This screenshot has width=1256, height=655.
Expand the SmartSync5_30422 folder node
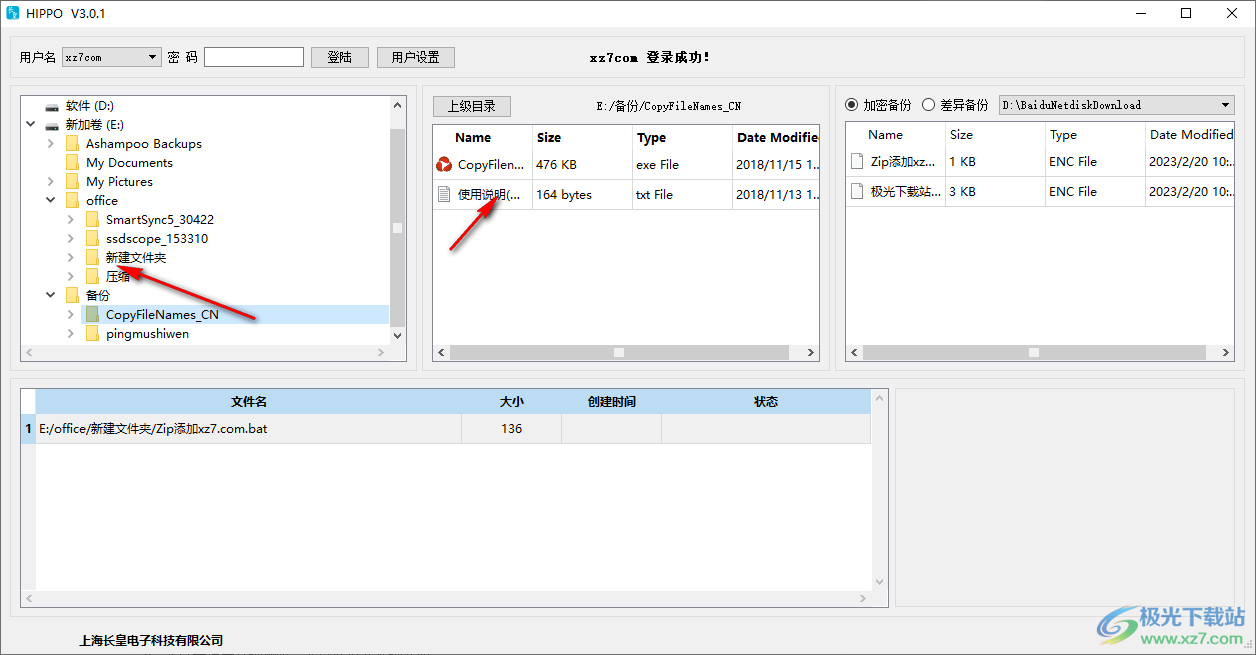(70, 220)
